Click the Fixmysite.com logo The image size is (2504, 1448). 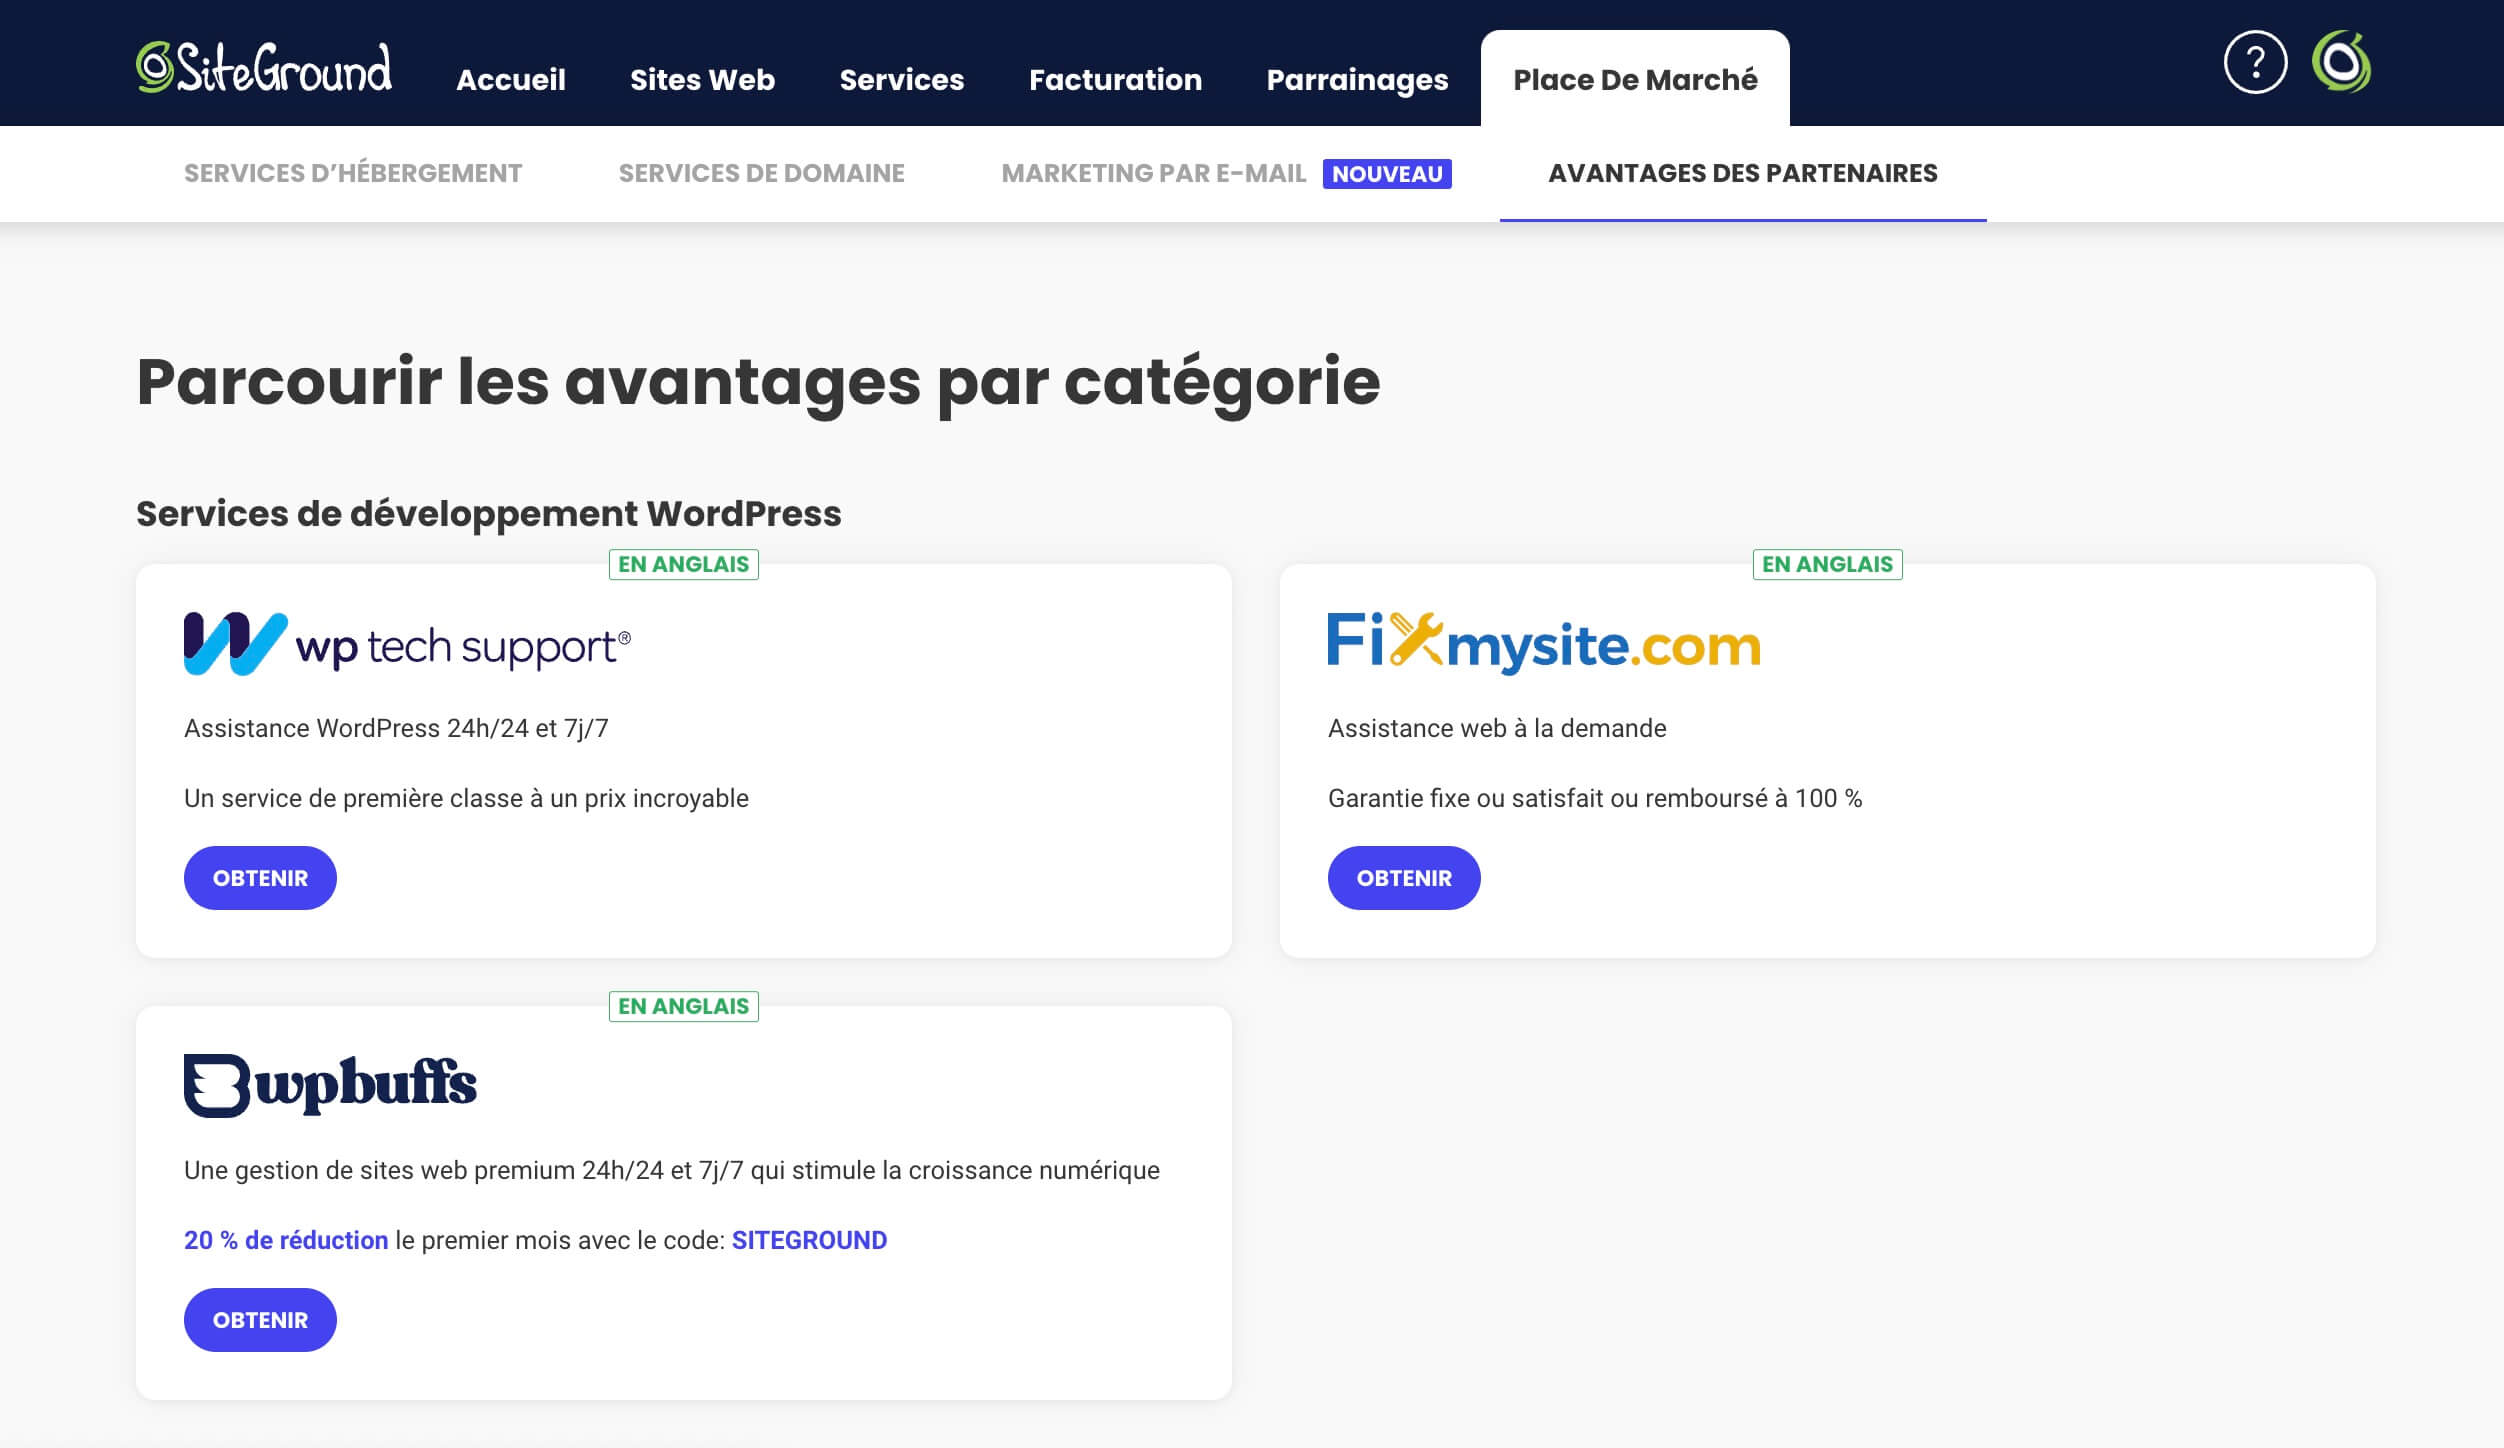click(x=1544, y=643)
